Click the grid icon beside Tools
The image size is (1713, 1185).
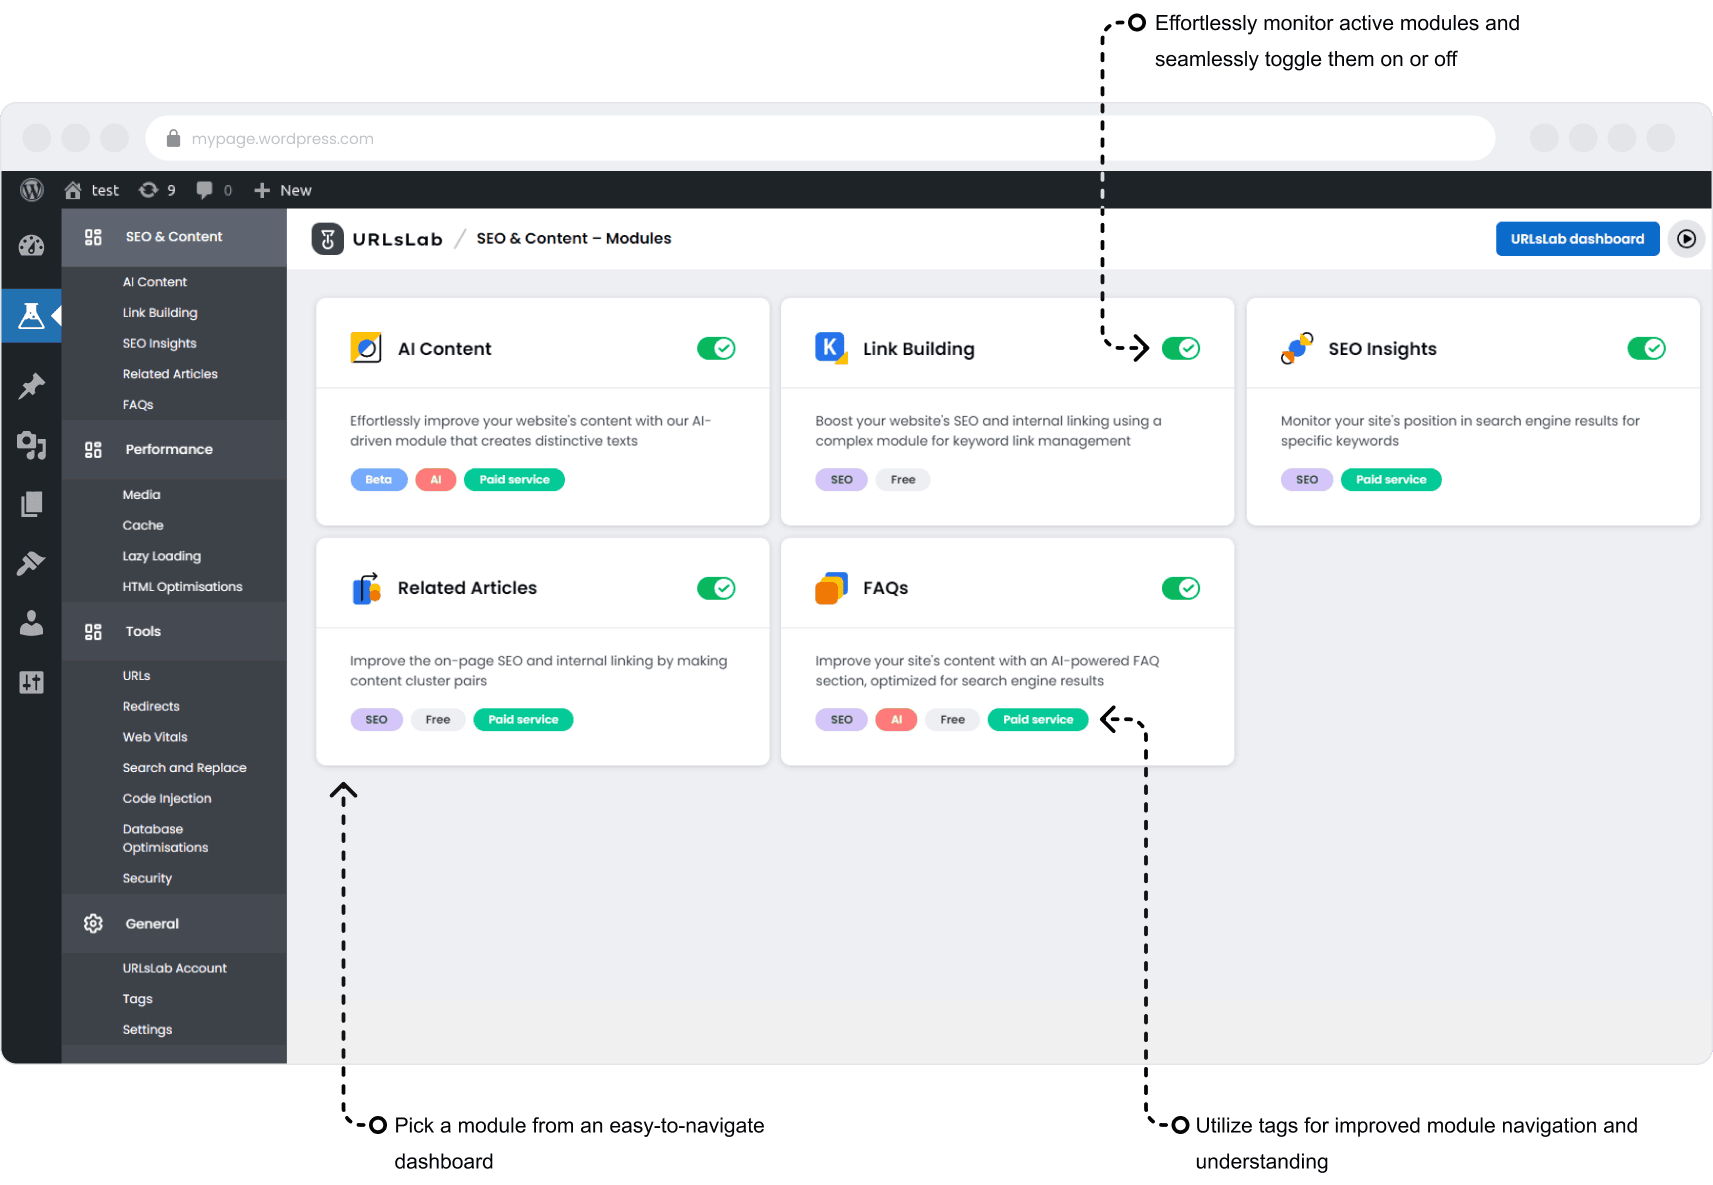click(93, 632)
